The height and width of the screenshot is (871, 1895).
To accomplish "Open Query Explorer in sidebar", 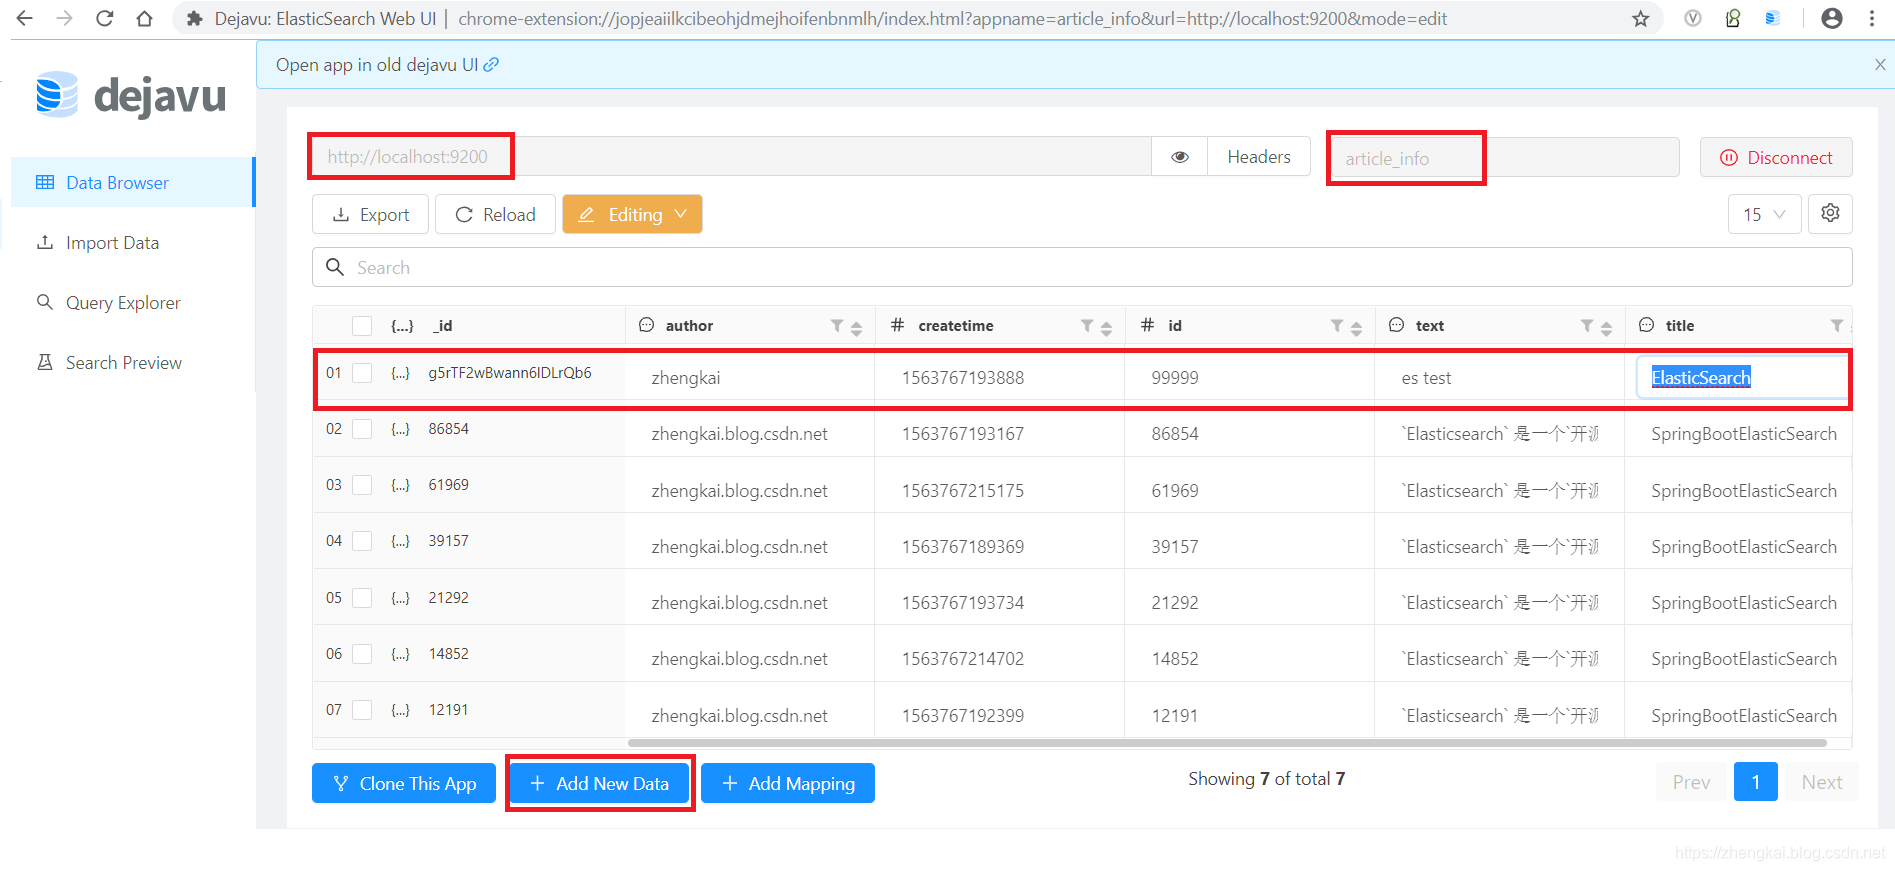I will click(x=132, y=303).
